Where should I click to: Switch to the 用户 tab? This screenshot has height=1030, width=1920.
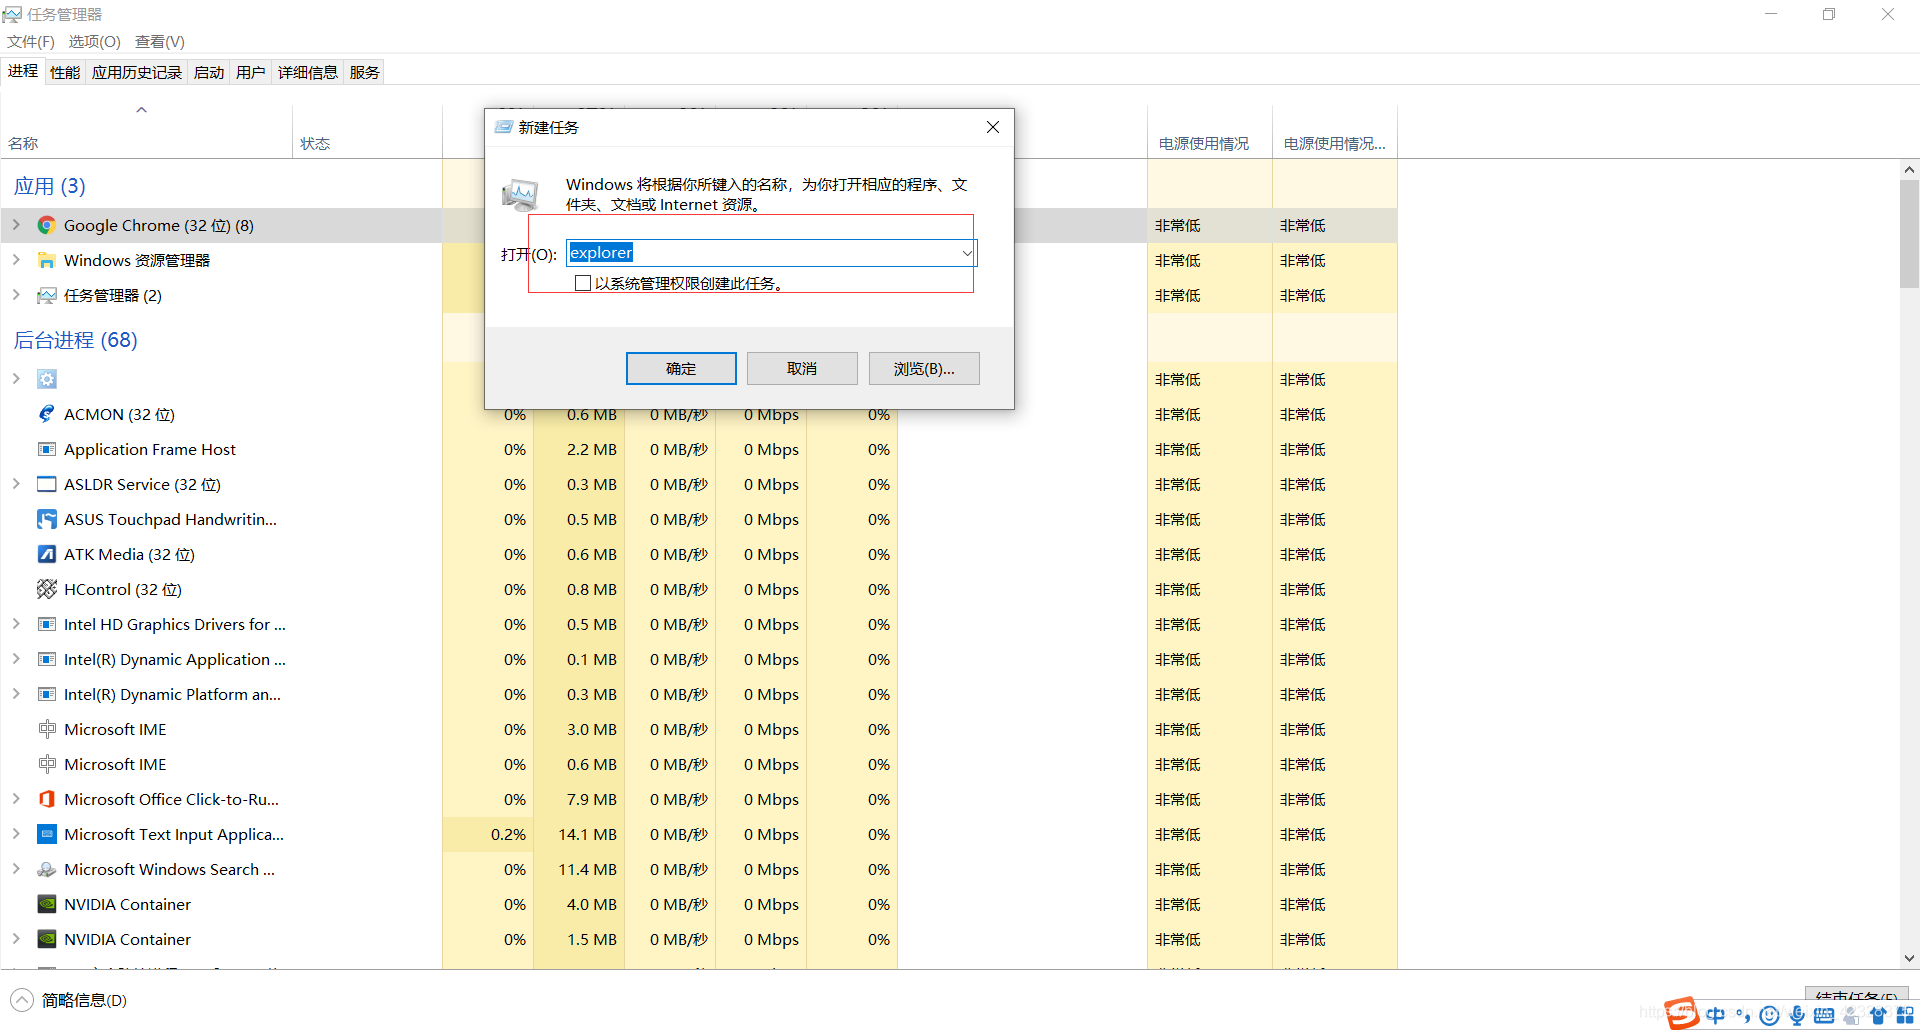(x=251, y=72)
